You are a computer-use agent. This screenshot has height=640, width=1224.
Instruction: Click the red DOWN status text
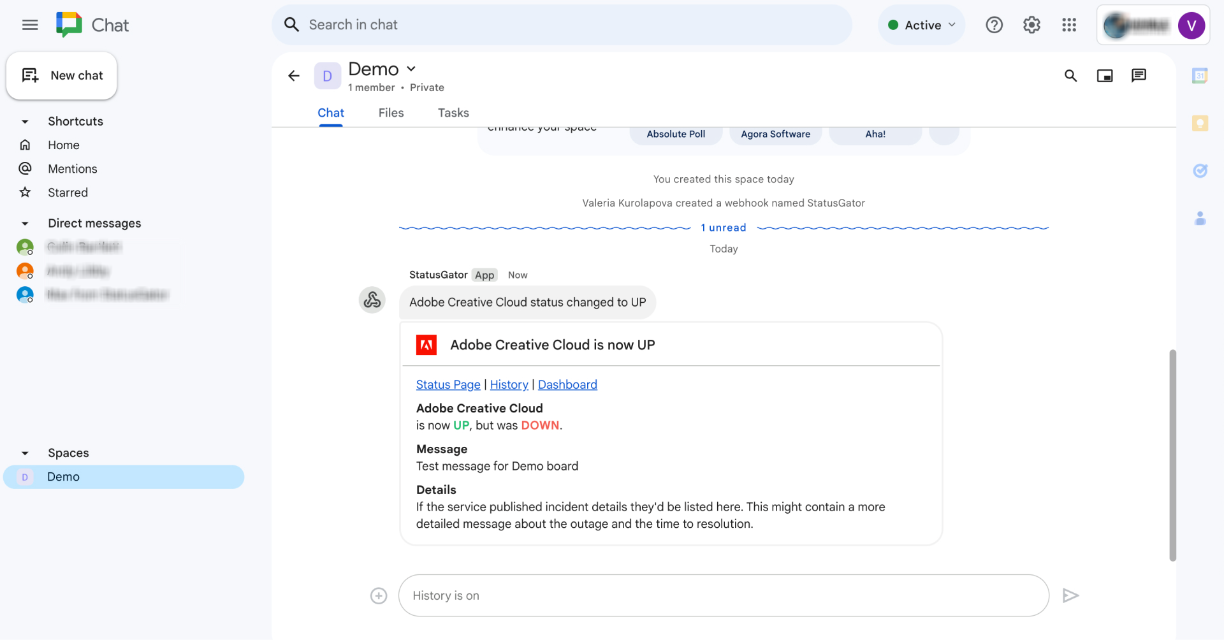540,425
